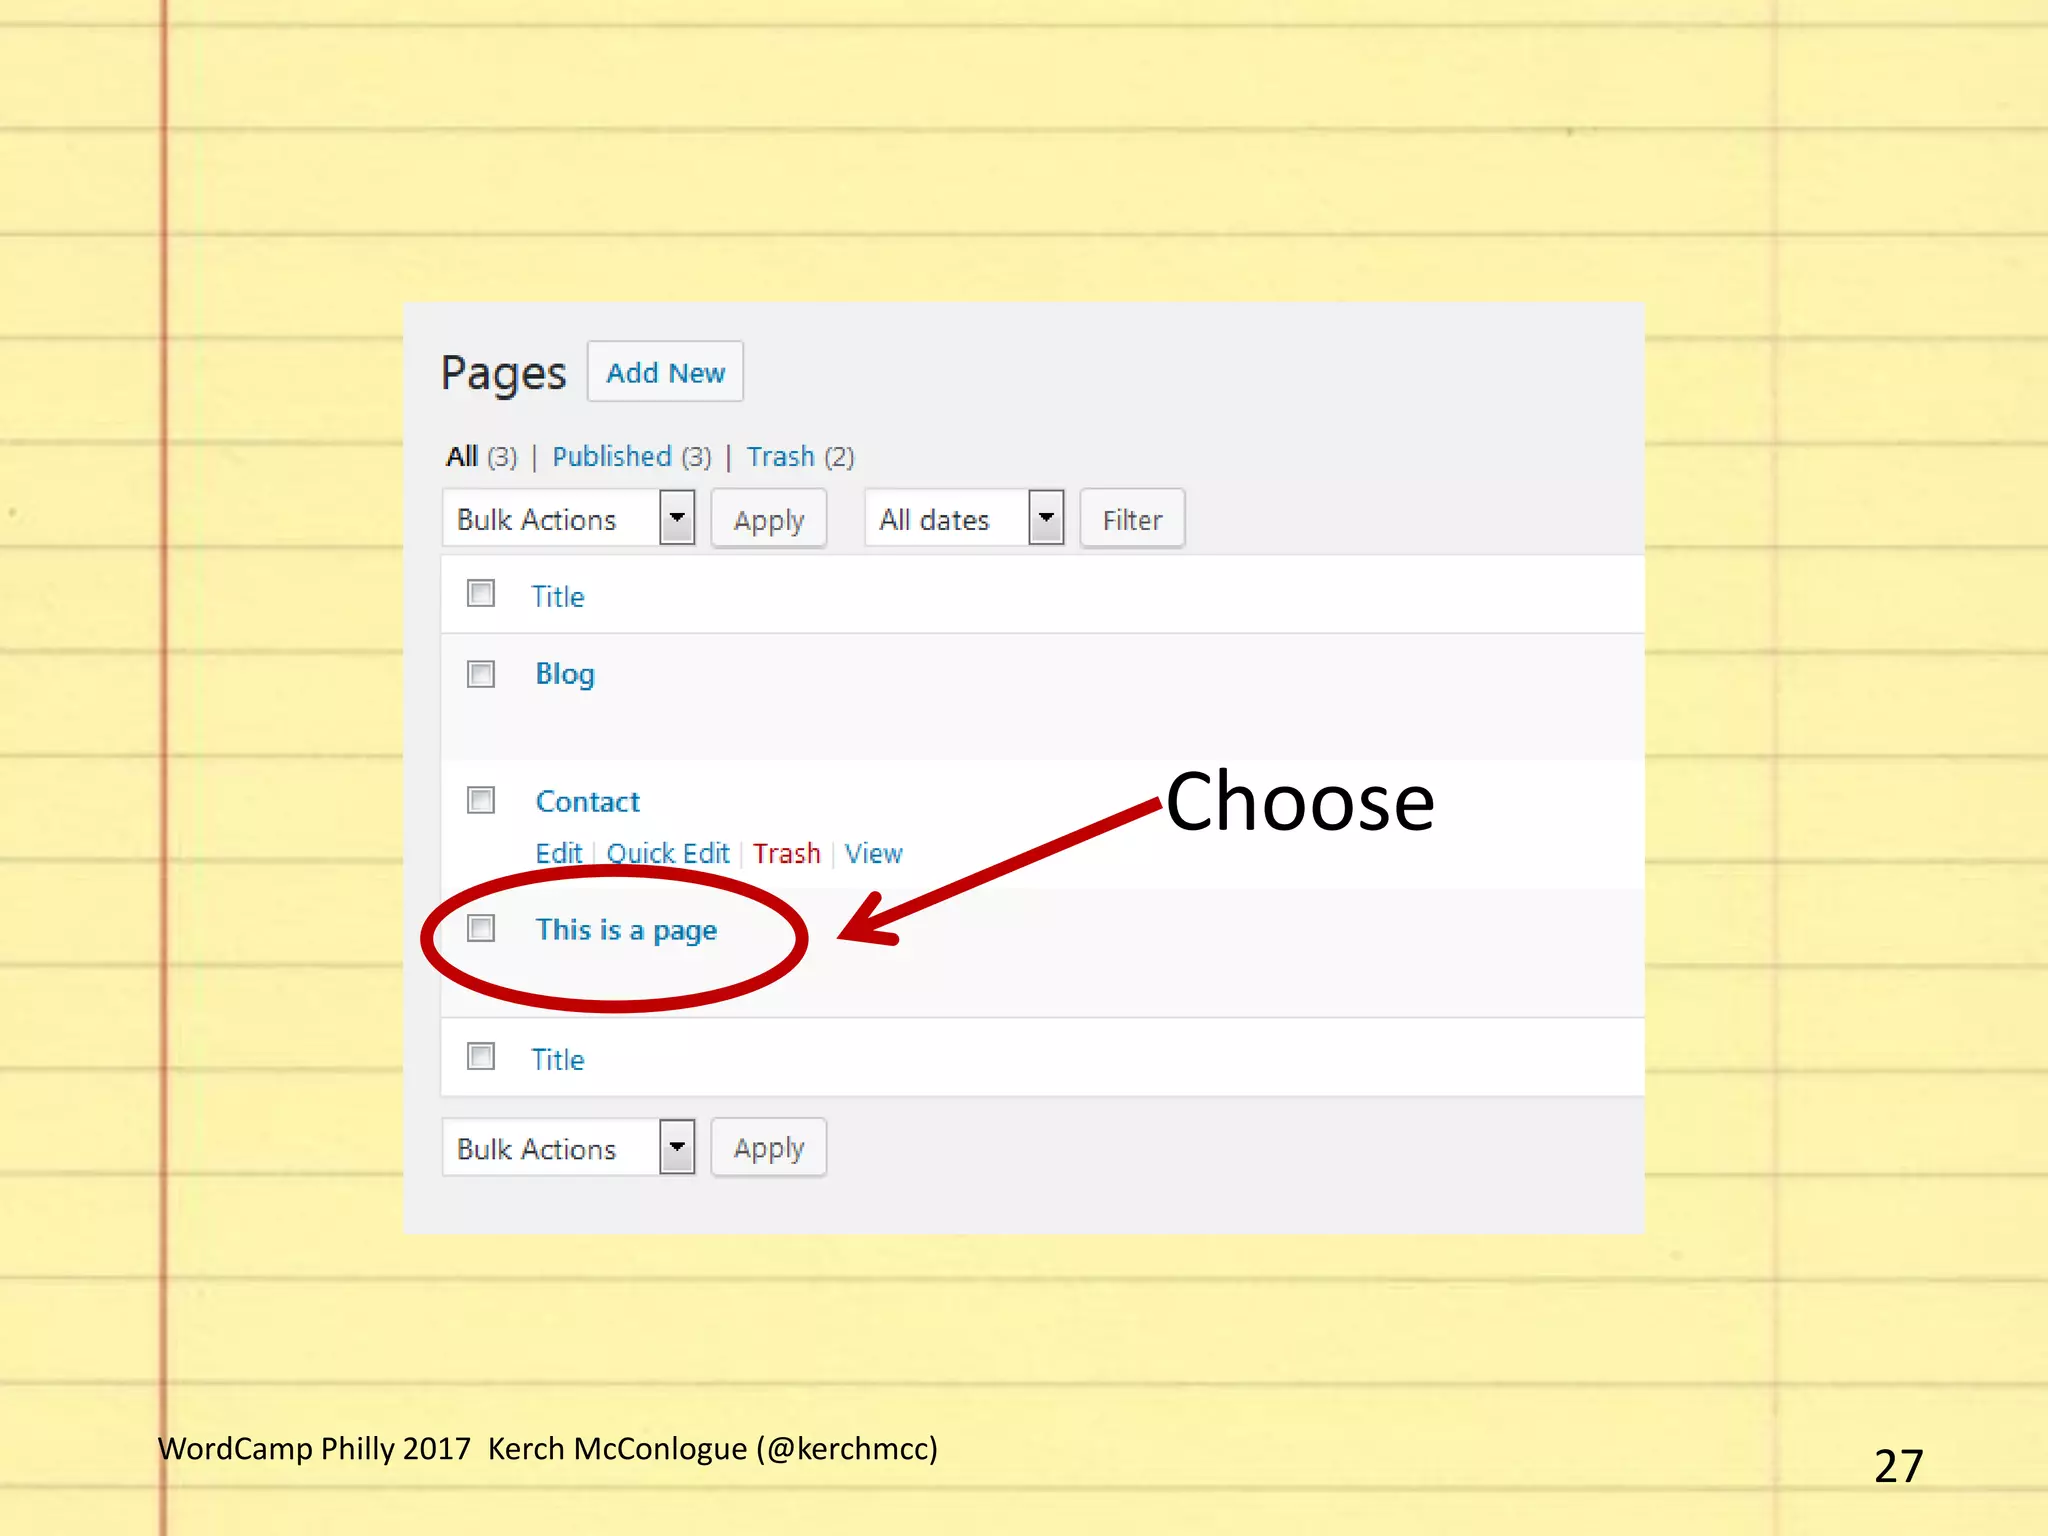Check the Blog page checkbox

(481, 674)
